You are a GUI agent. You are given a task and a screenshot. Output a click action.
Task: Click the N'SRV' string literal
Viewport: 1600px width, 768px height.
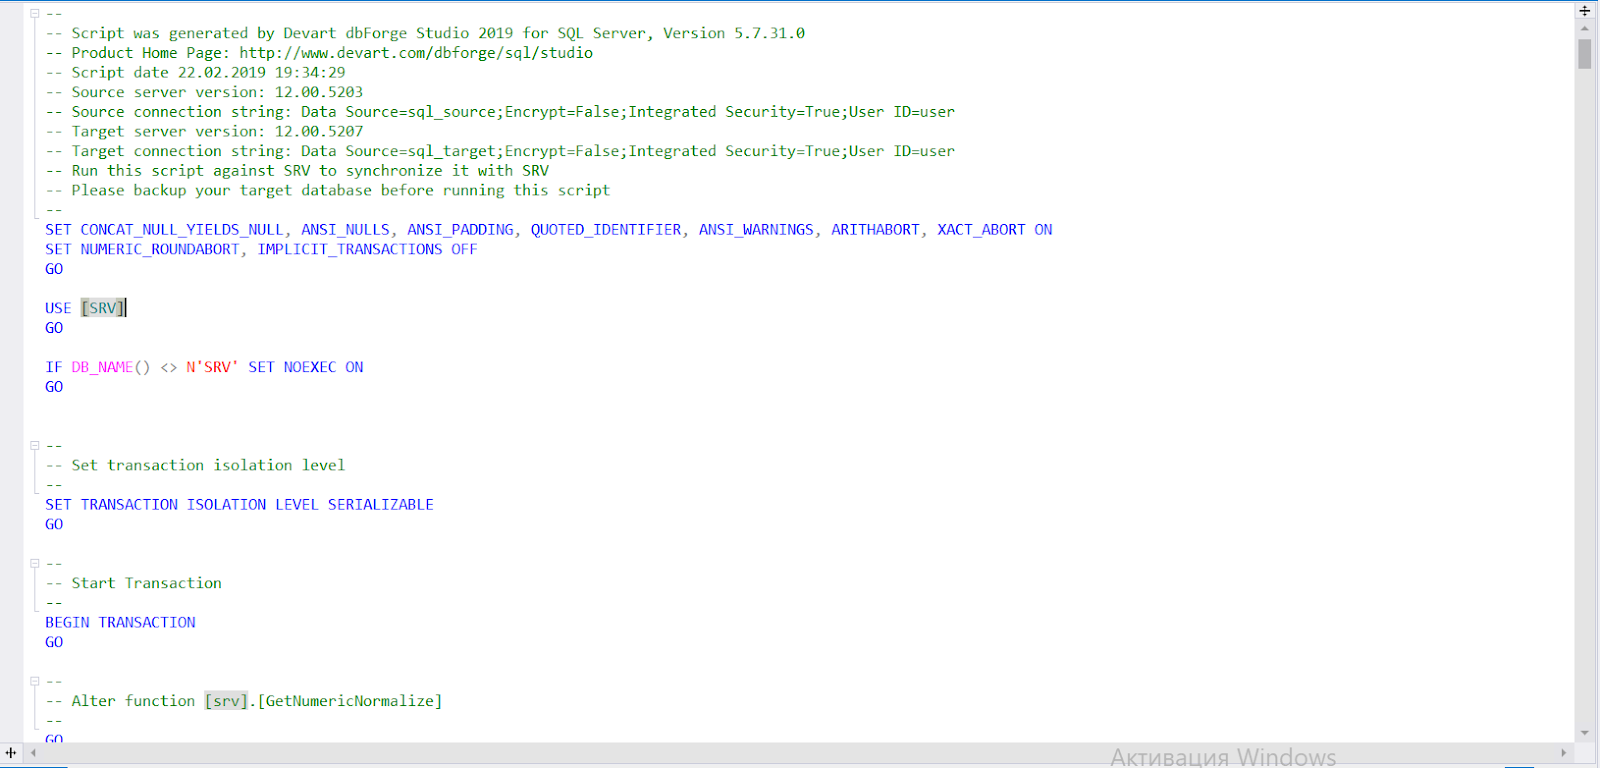pyautogui.click(x=212, y=367)
